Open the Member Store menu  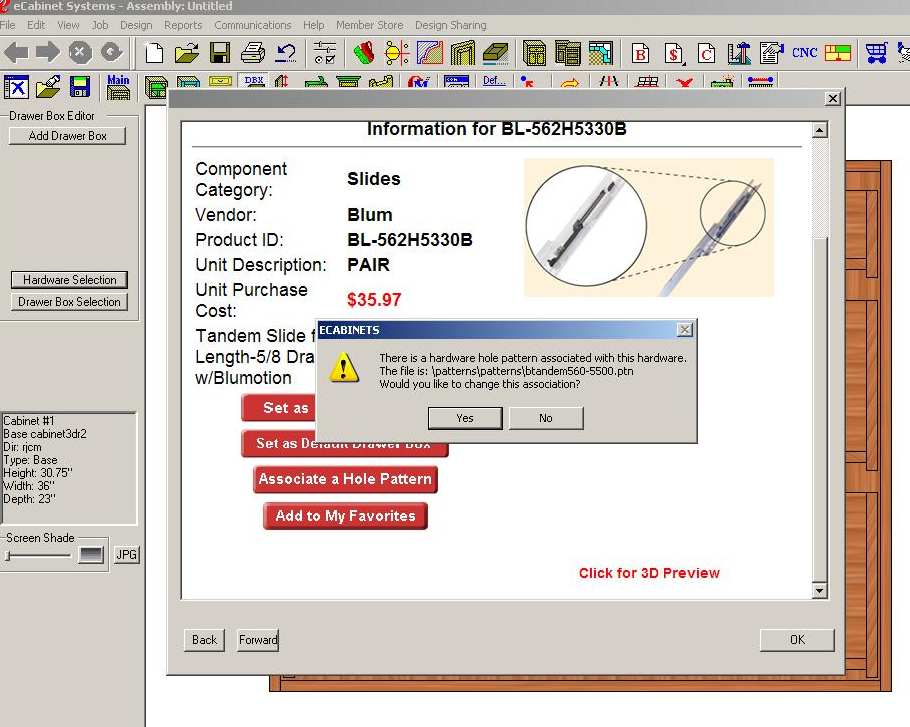pos(369,25)
